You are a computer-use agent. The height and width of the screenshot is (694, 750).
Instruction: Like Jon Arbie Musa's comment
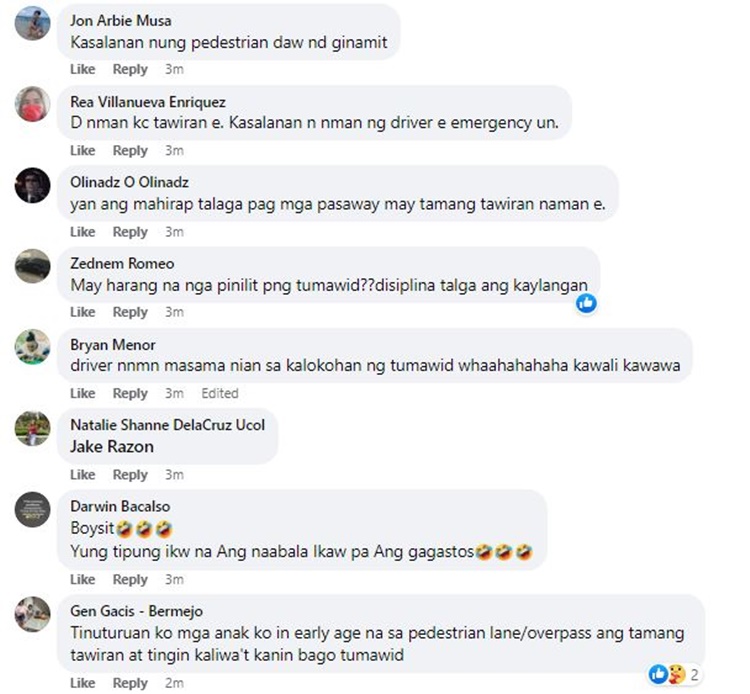[82, 69]
